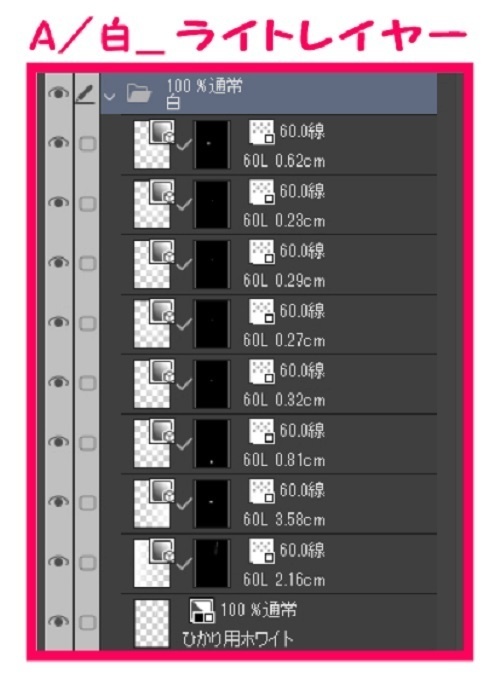Click the mask link checkmark on the 60L 0.62cm layer
The height and width of the screenshot is (686, 500).
click(184, 145)
